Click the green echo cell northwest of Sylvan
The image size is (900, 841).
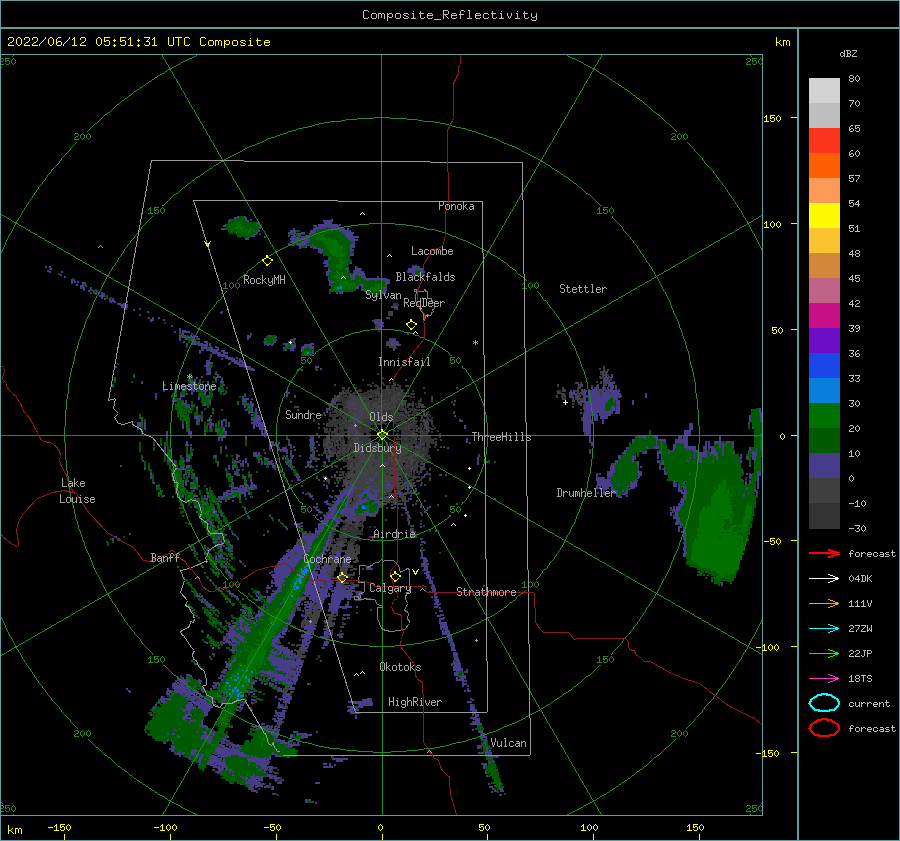339,253
